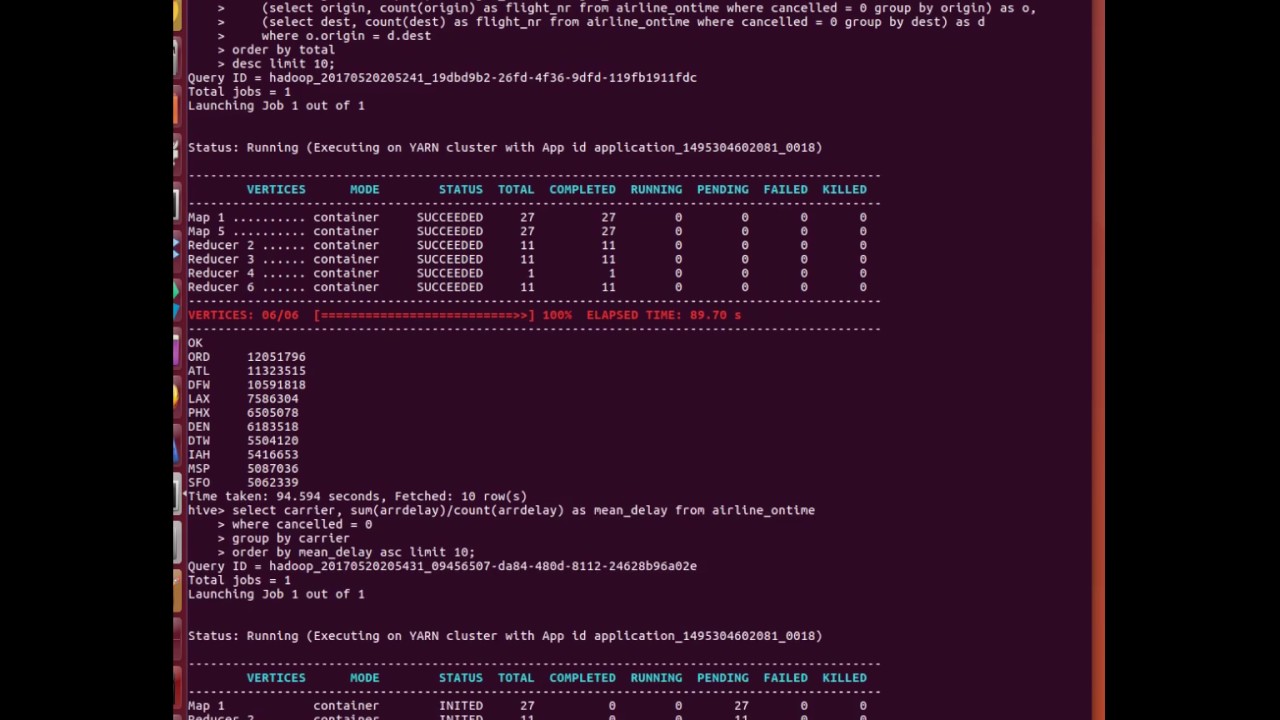The image size is (1280, 720).
Task: Click the 'order by total' query line
Action: tap(283, 49)
